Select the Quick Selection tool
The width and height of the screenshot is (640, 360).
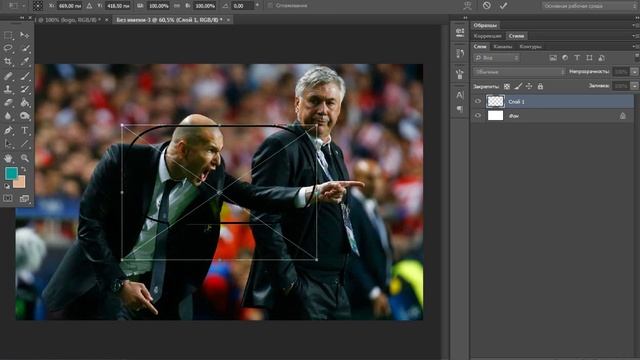(x=25, y=48)
